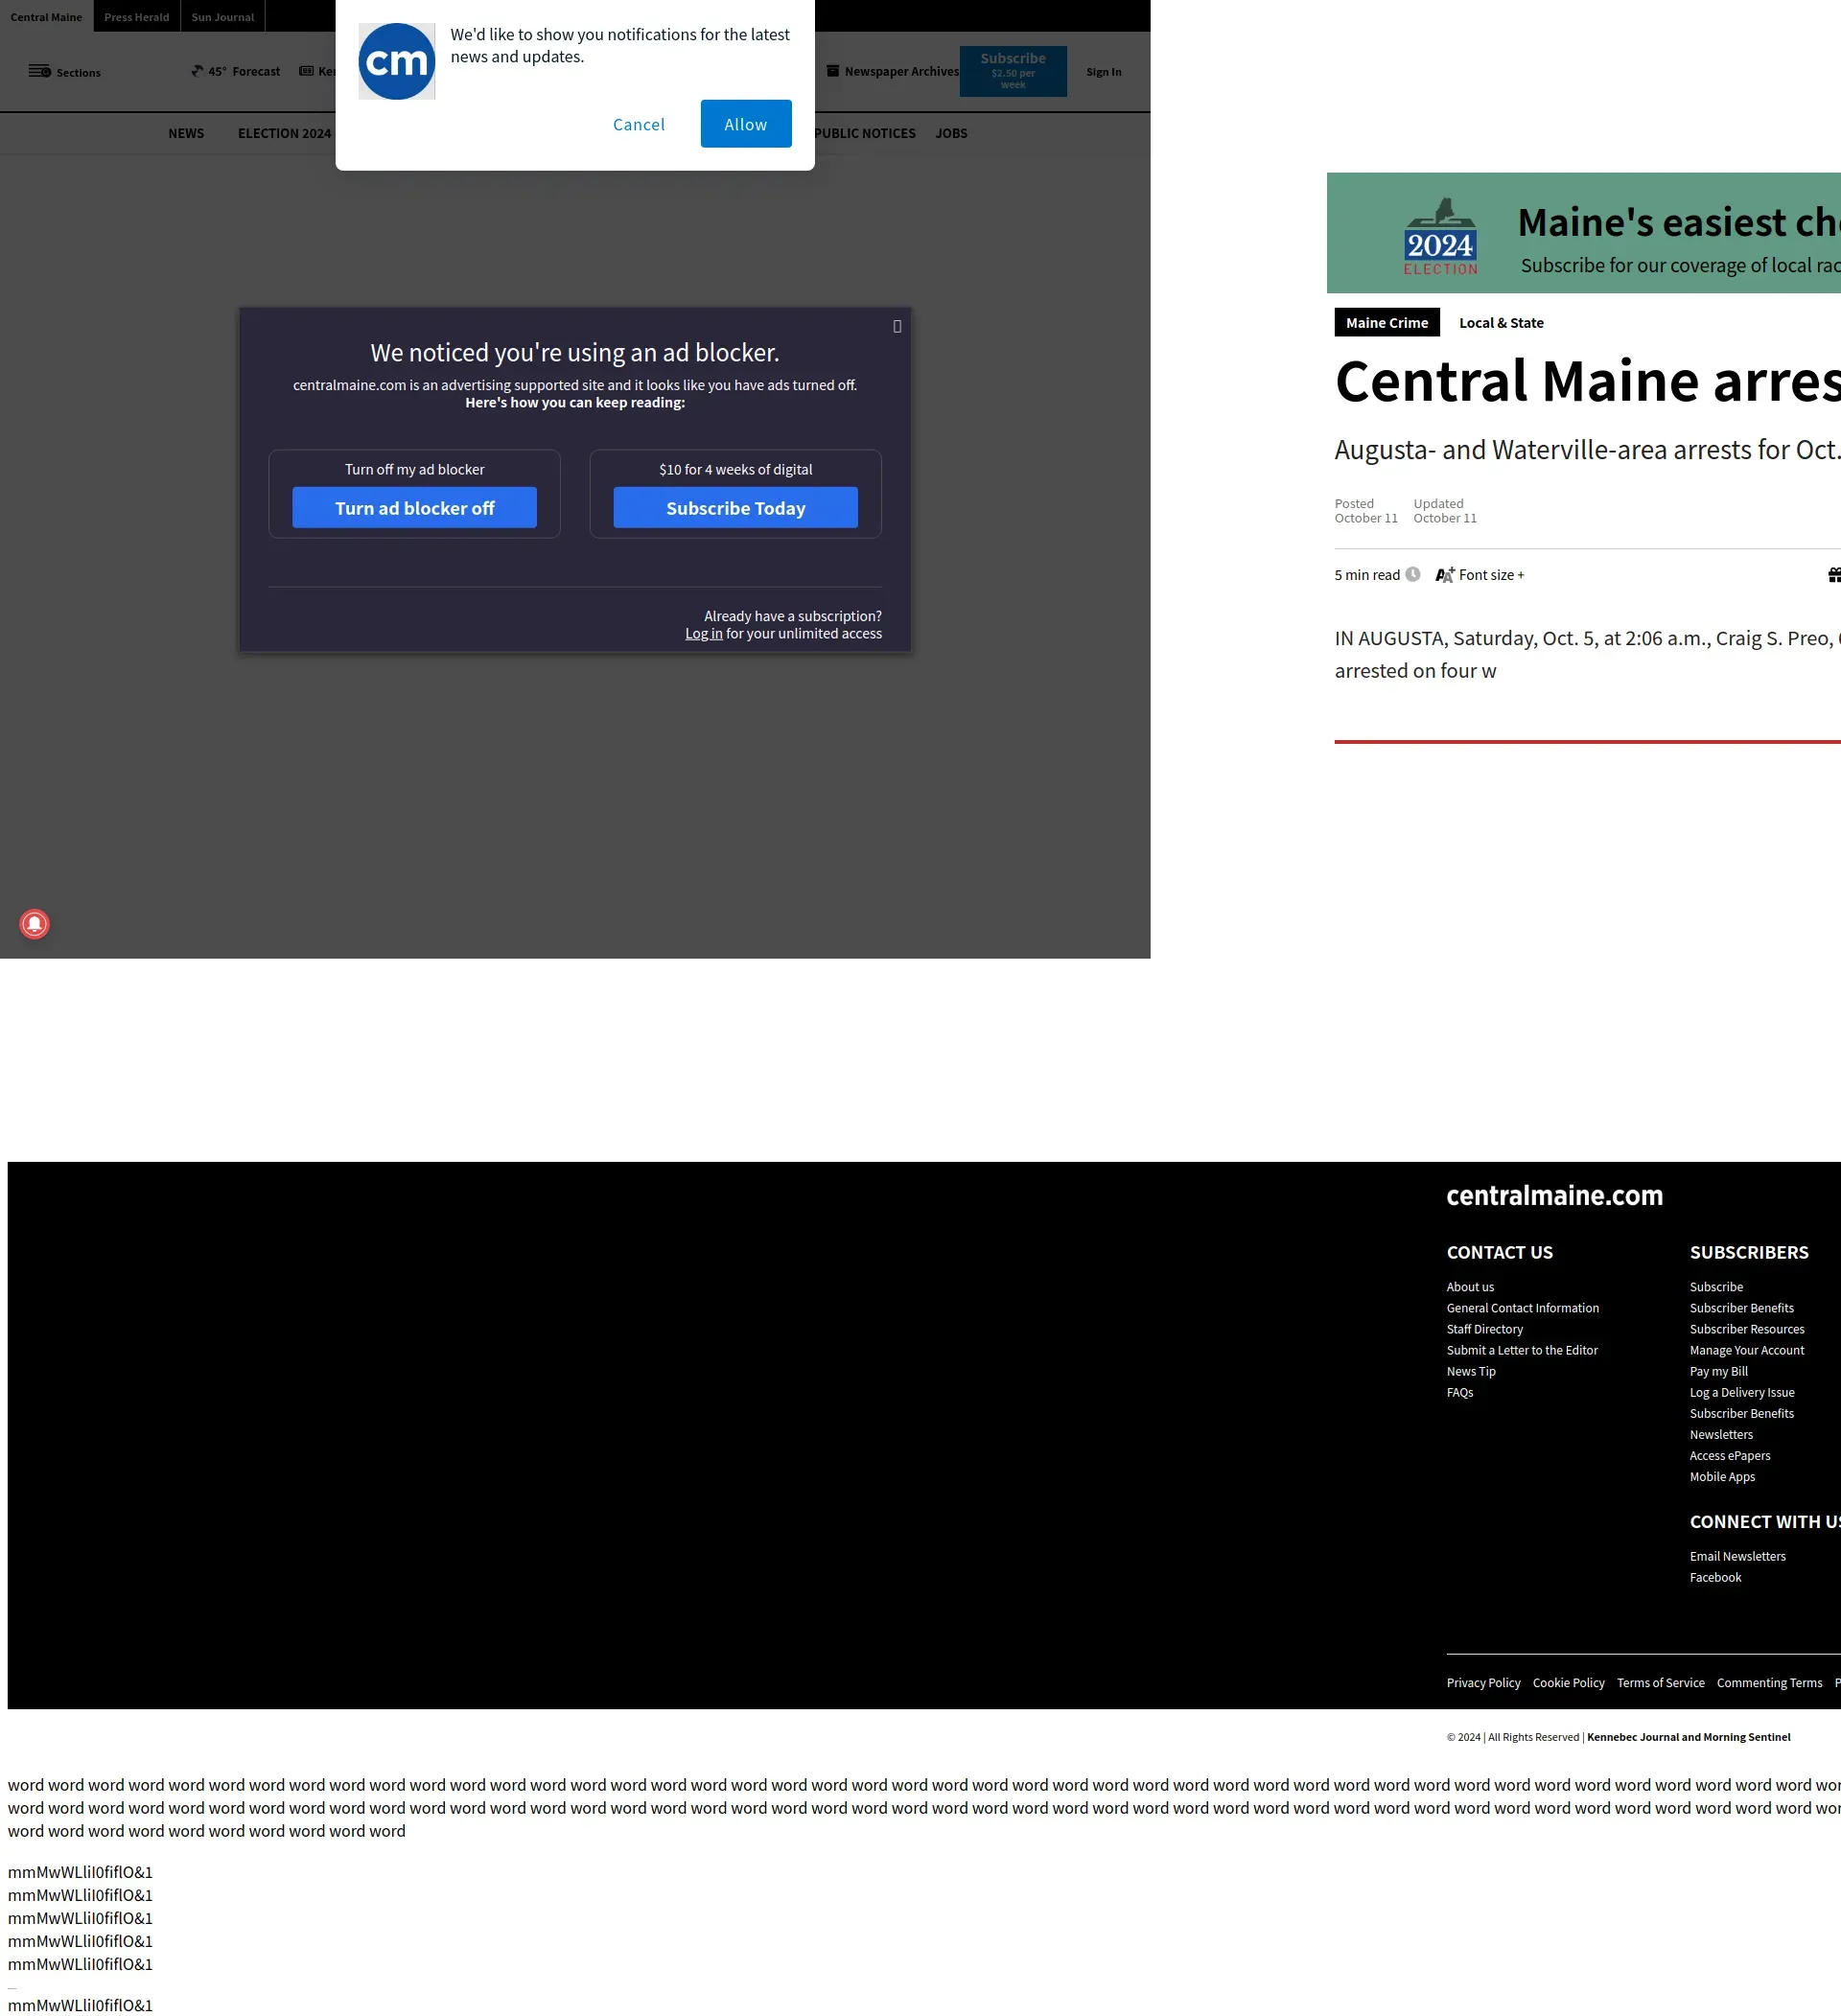Viewport: 1841px width, 2016px height.
Task: Select the Maine Crime category tag
Action: pos(1387,323)
